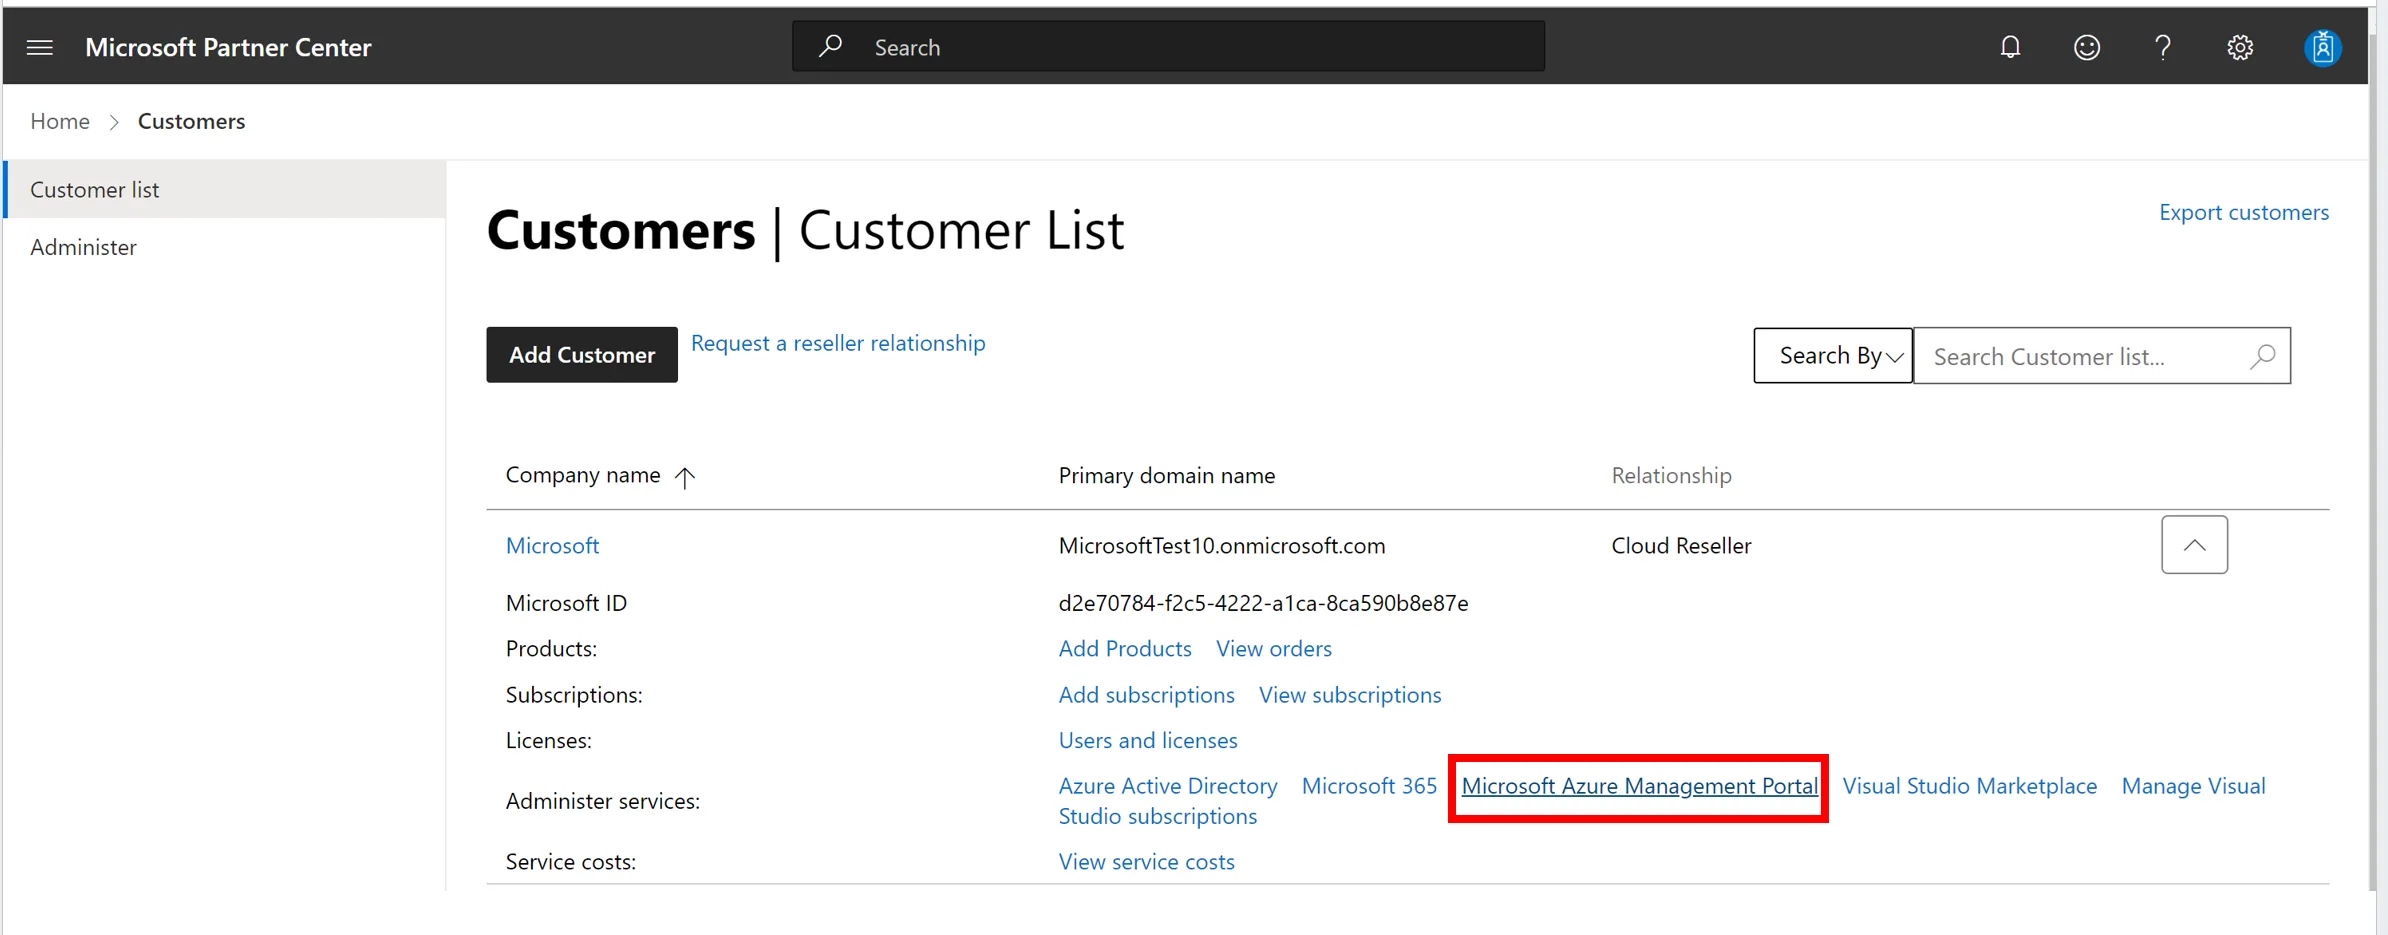Open Request a reseller relationship link
This screenshot has width=2388, height=935.
[x=838, y=343]
